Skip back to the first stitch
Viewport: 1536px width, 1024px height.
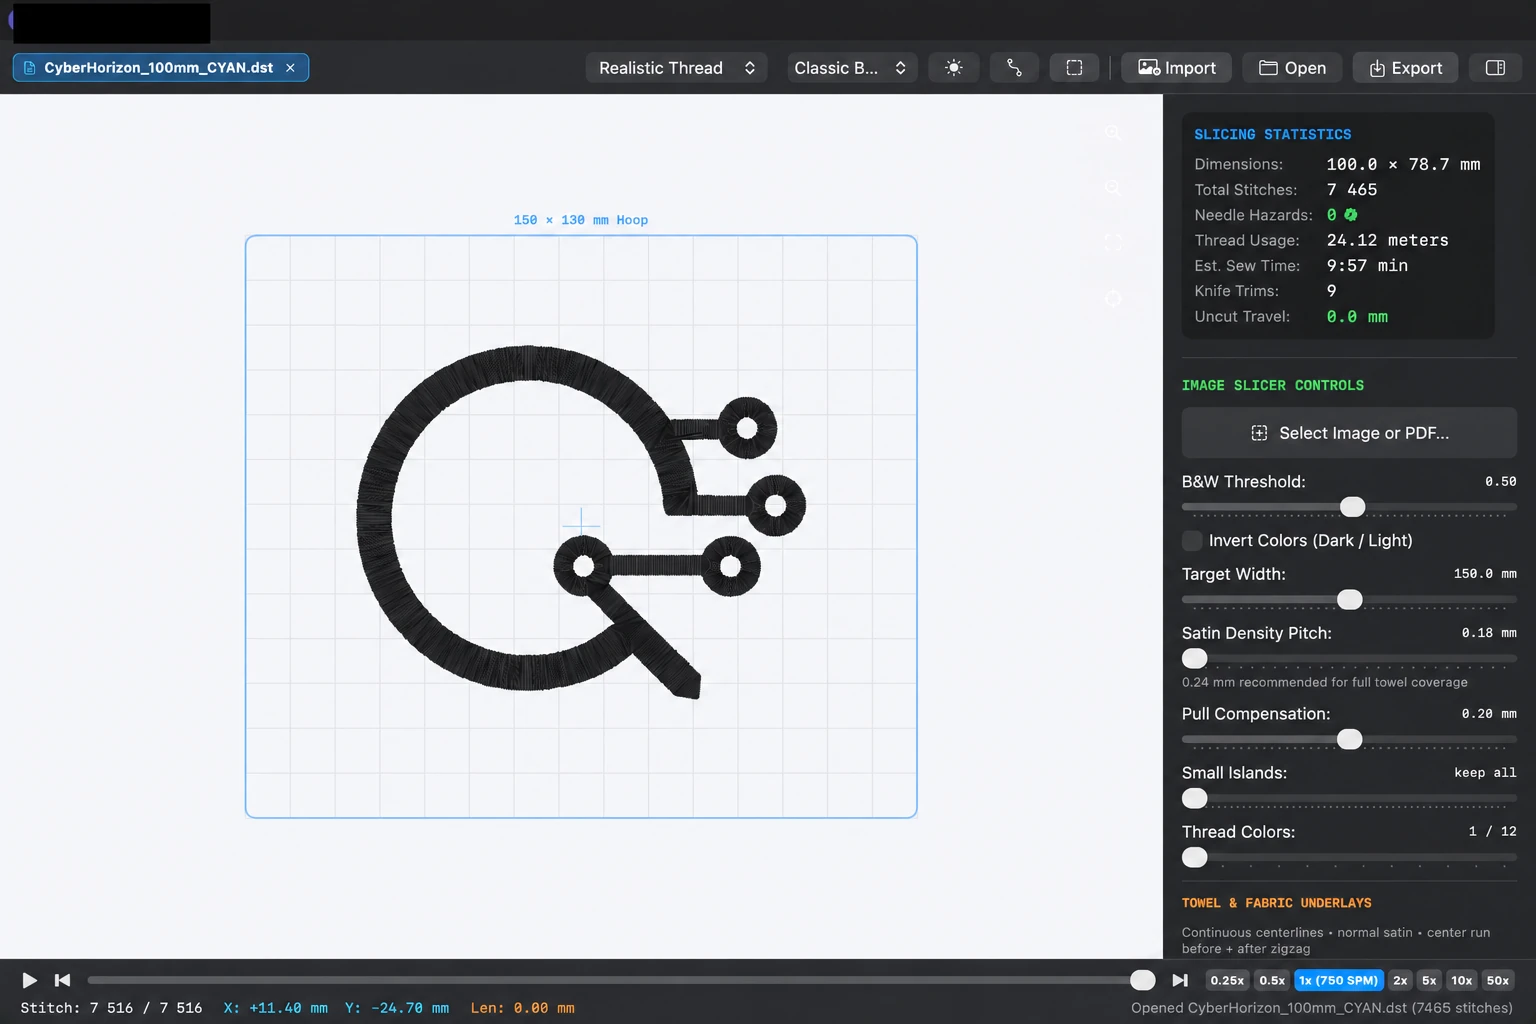tap(62, 980)
